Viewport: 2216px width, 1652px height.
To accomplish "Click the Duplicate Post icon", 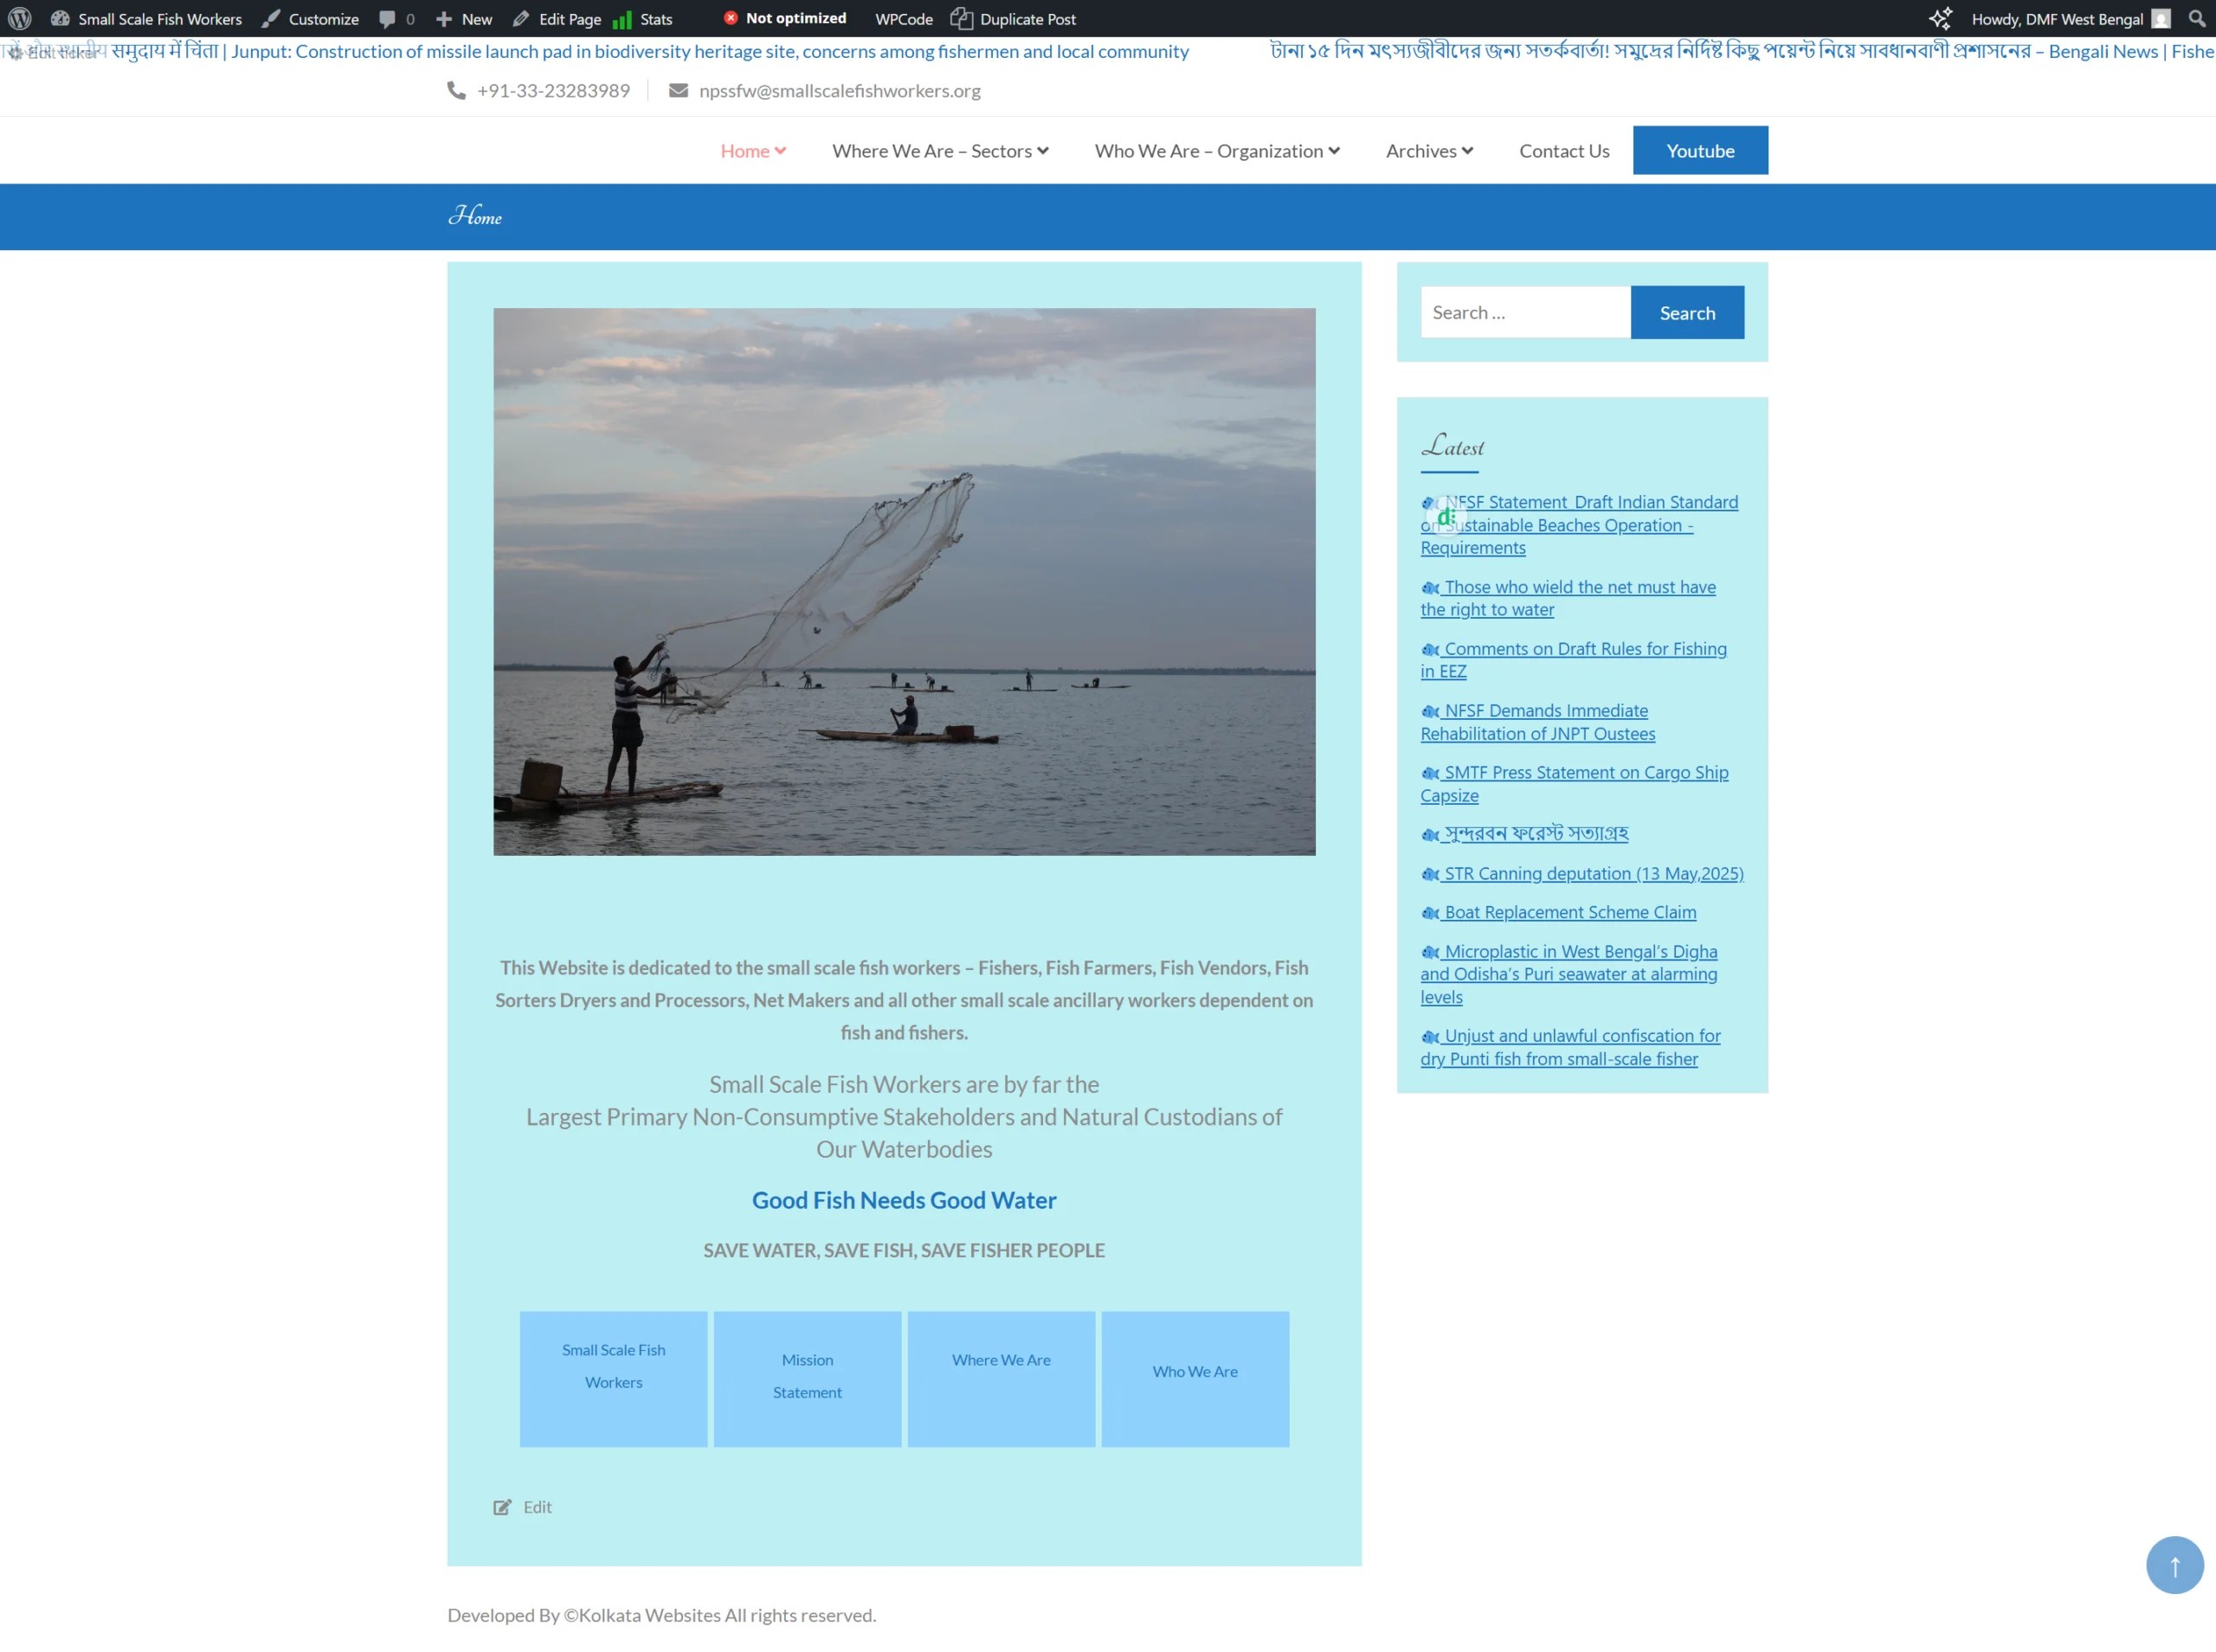I will 961,18.
